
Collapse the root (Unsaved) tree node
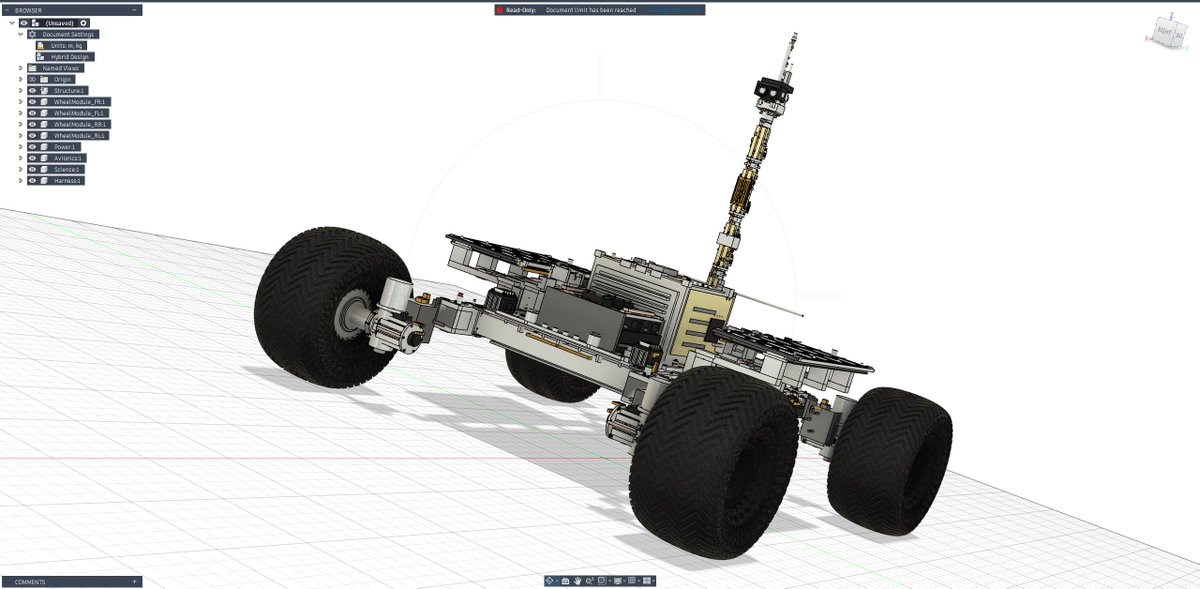coord(12,23)
